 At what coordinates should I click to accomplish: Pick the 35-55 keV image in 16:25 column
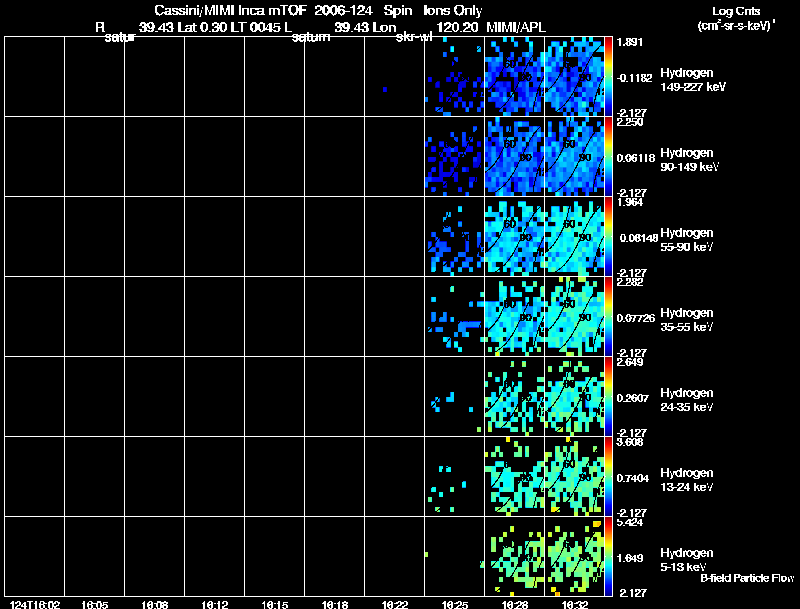tap(454, 317)
